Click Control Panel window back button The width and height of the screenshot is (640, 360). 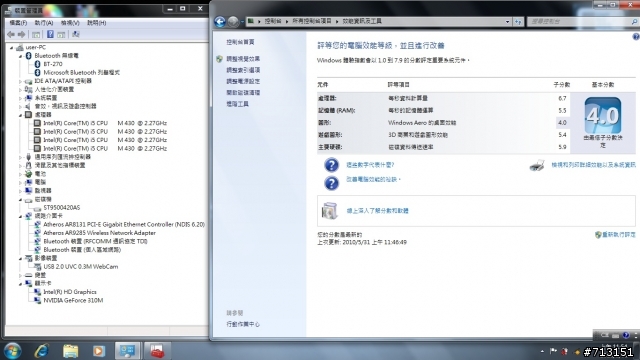pos(220,22)
